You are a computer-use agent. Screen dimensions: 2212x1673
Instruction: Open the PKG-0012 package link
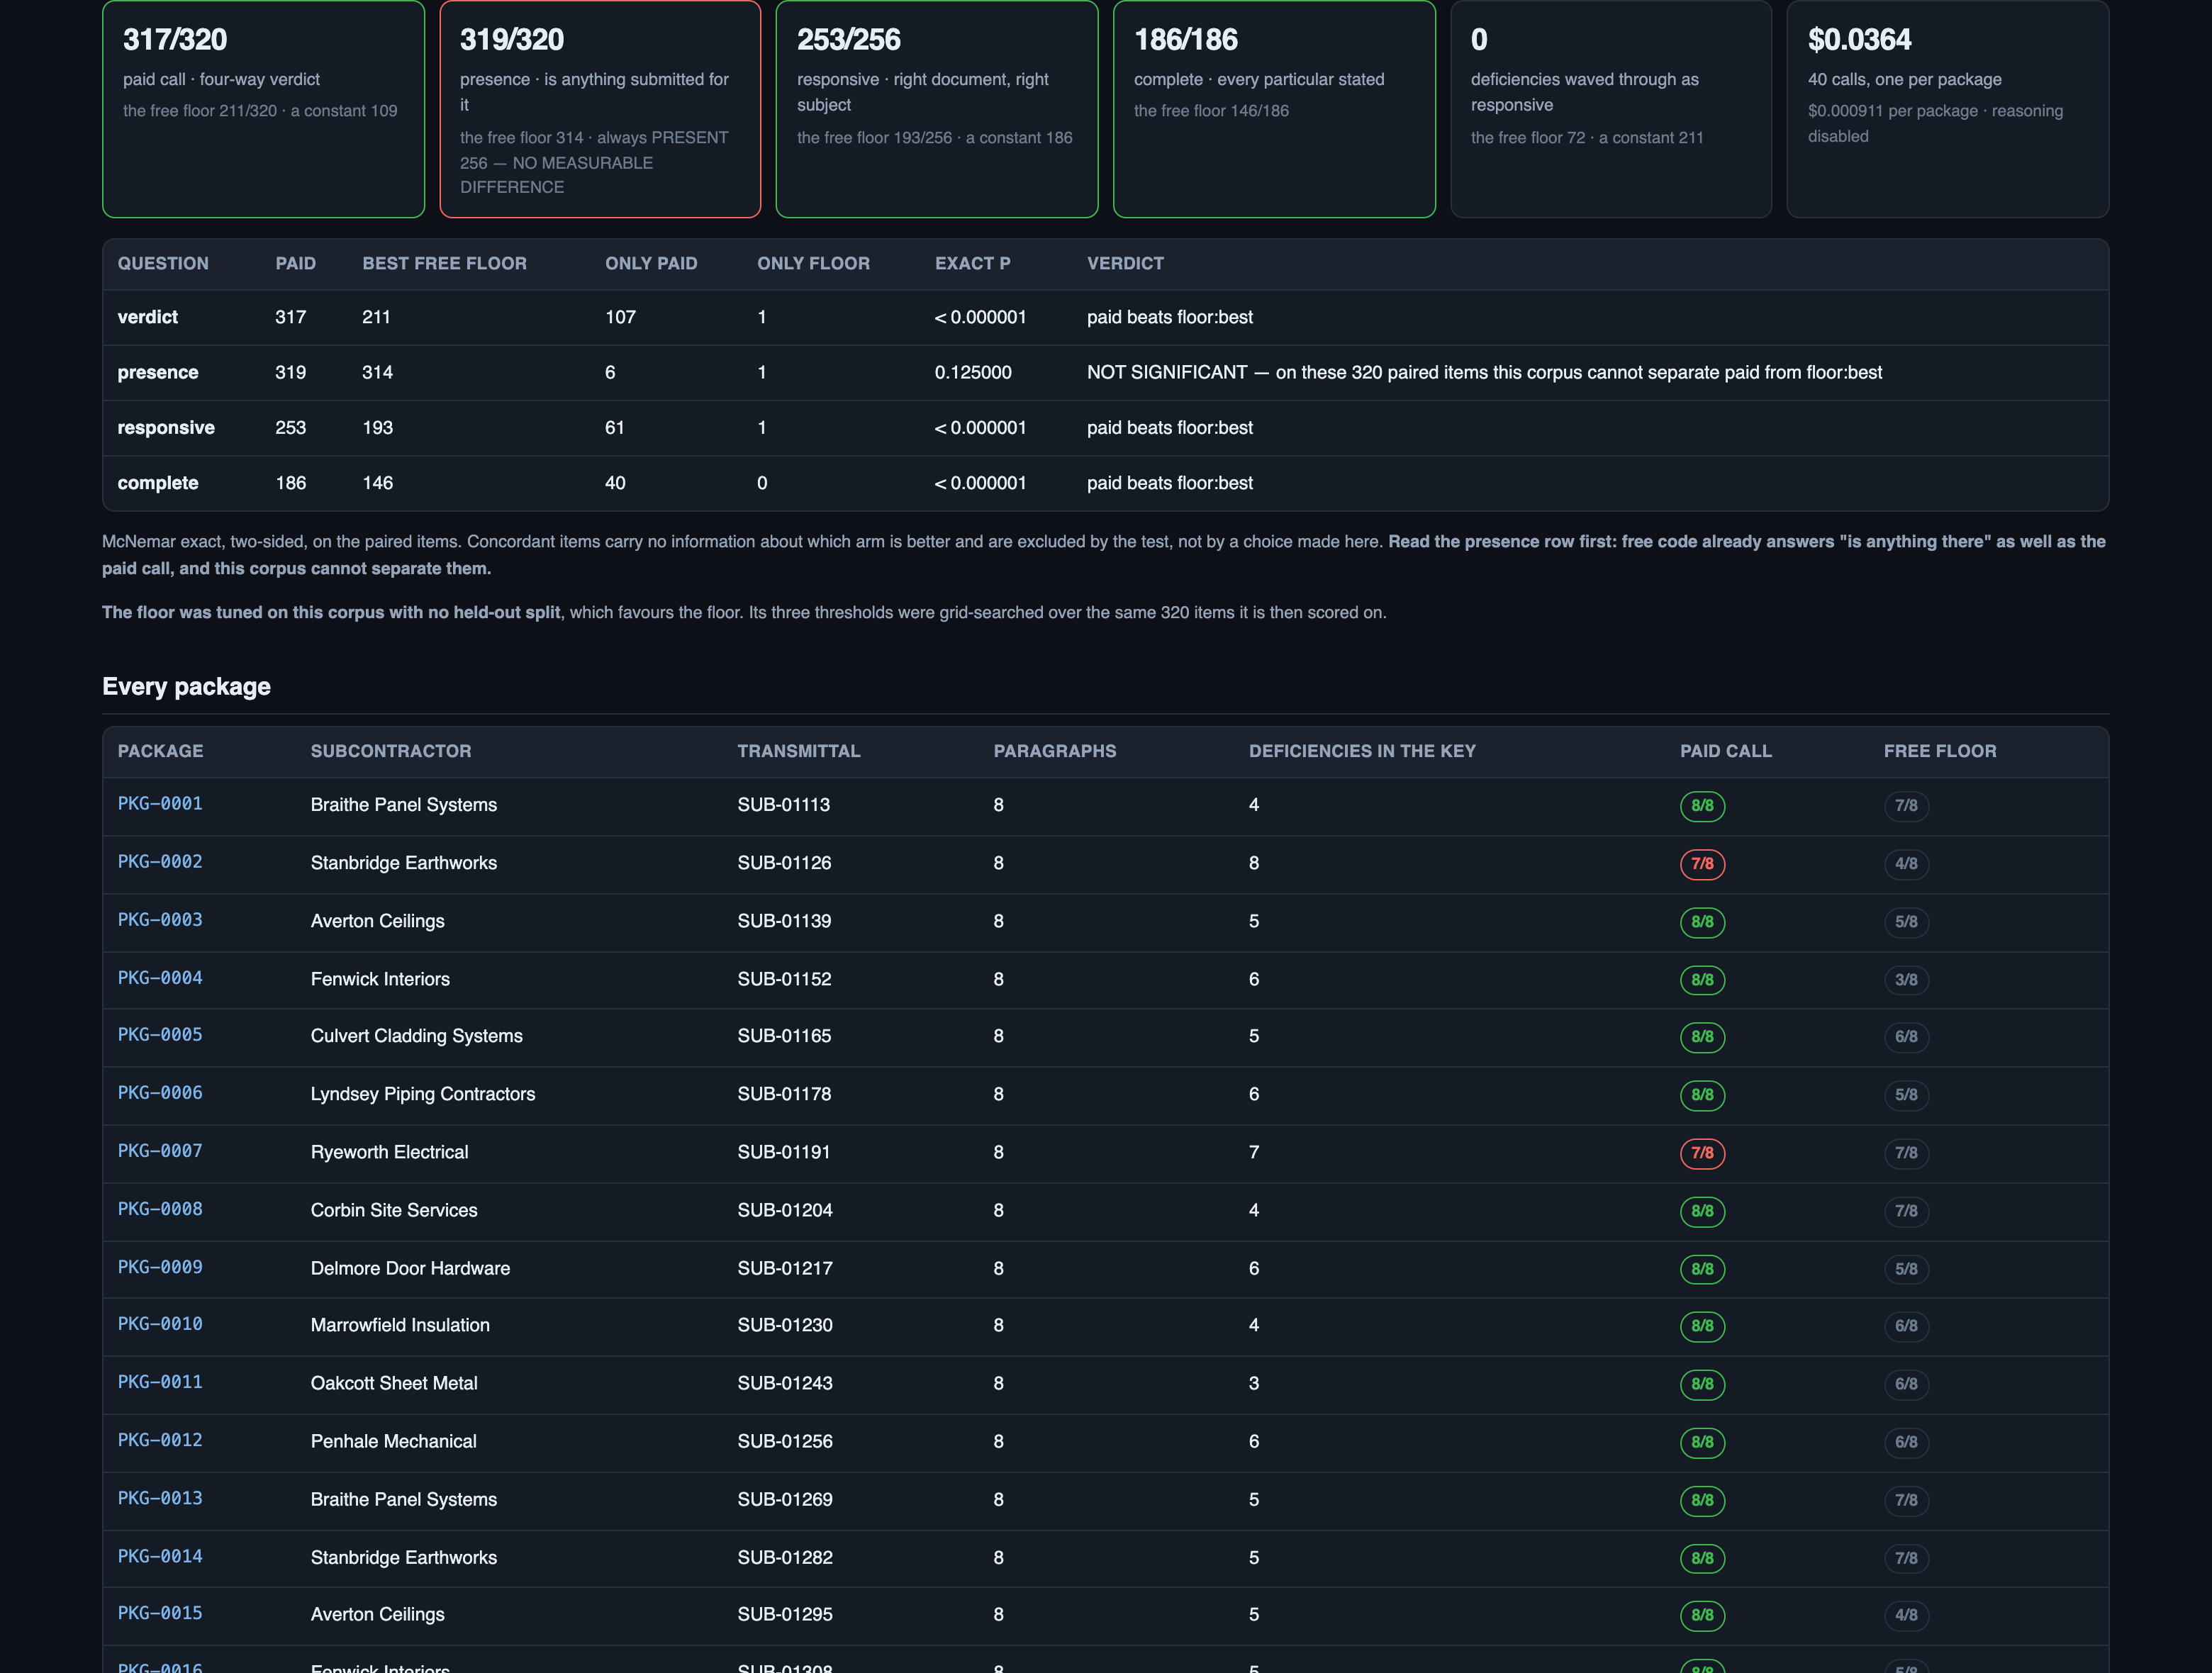[x=160, y=1439]
